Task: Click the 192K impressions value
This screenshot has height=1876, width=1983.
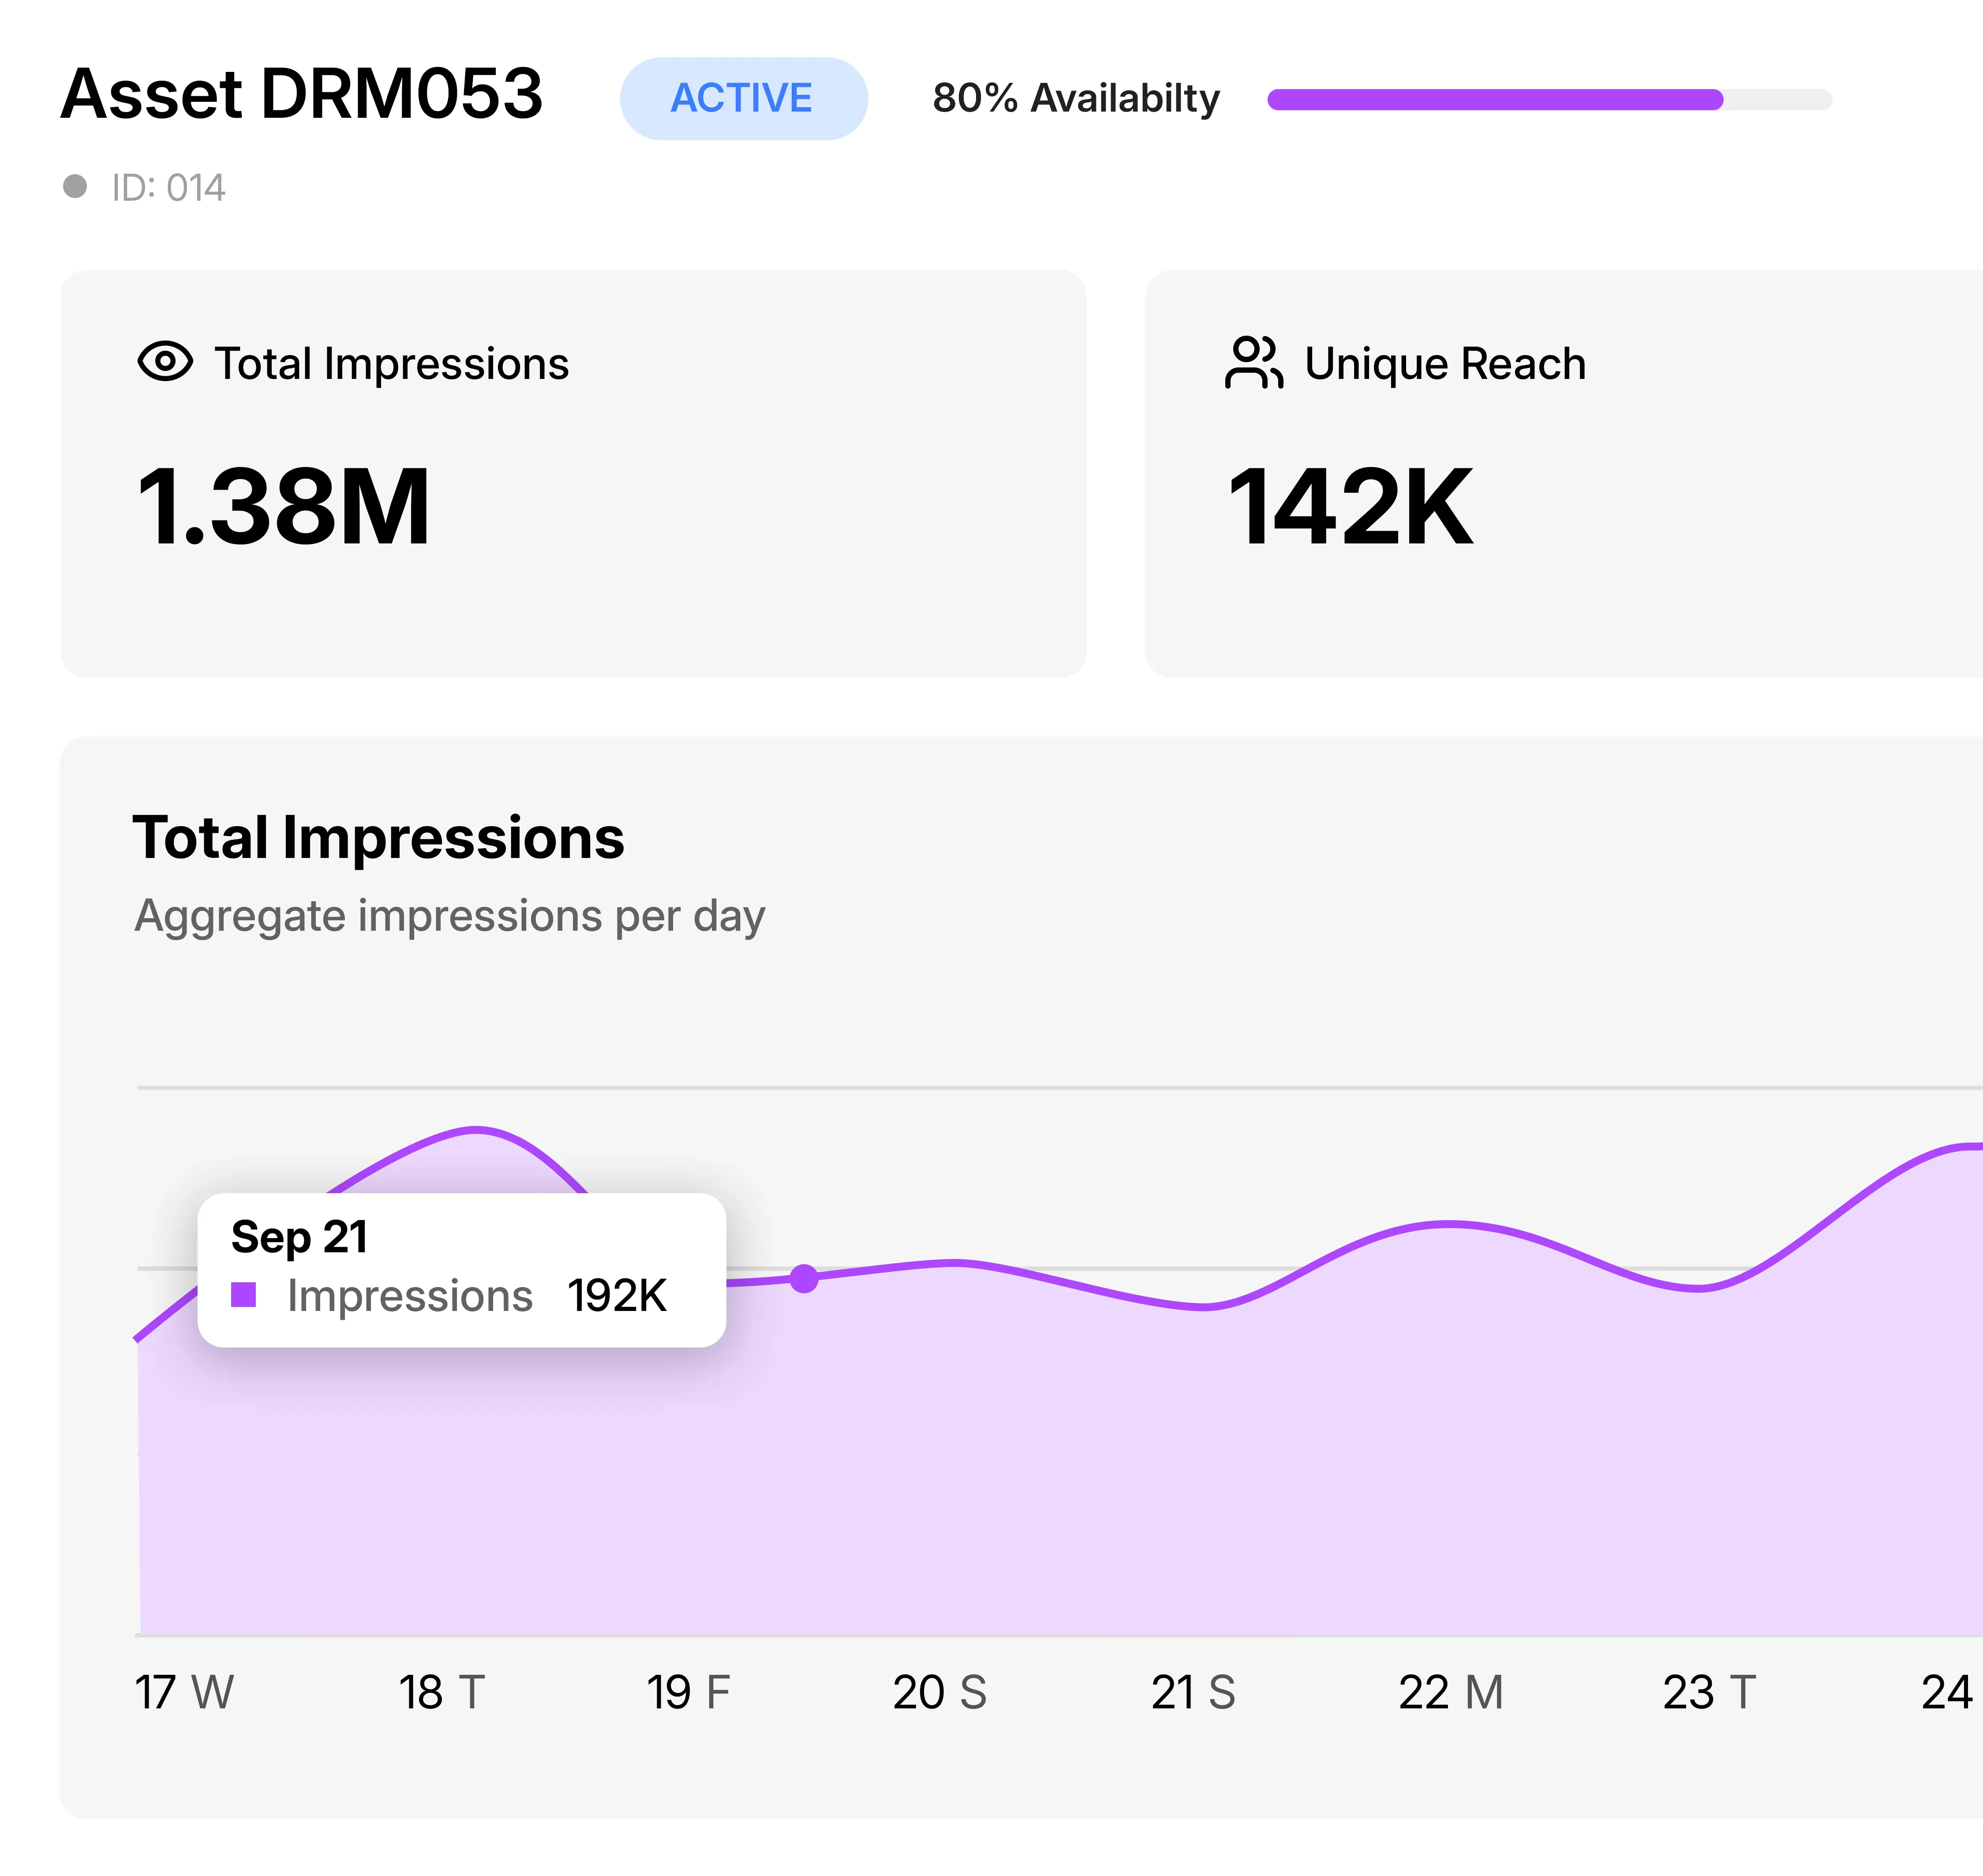Action: tap(618, 1295)
